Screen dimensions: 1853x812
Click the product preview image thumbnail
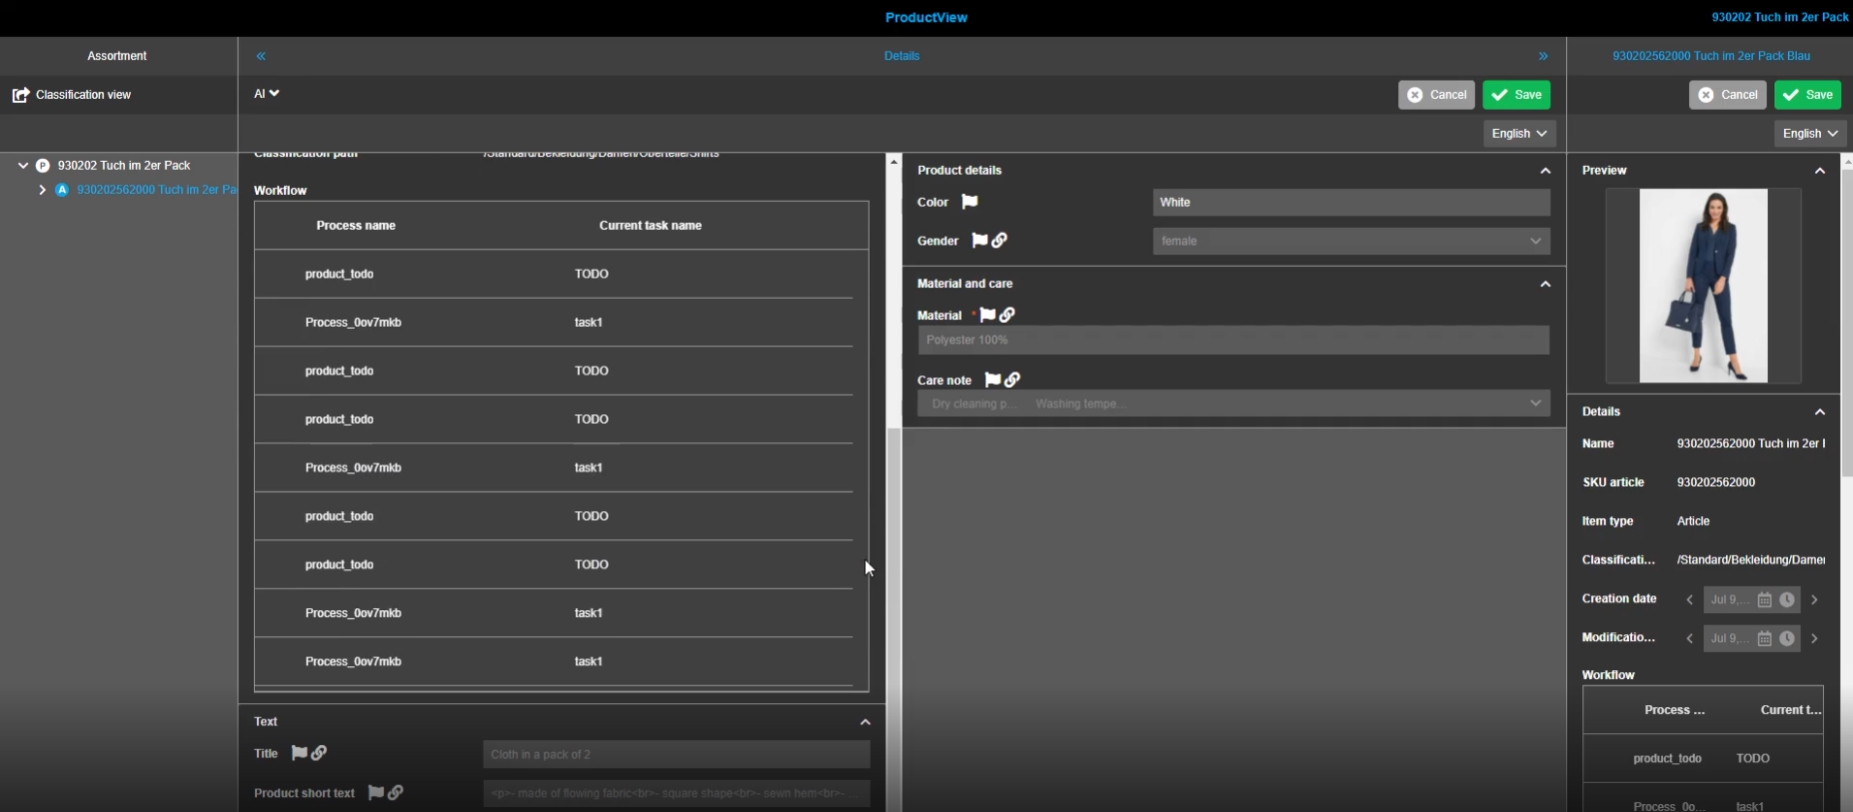pyautogui.click(x=1703, y=286)
